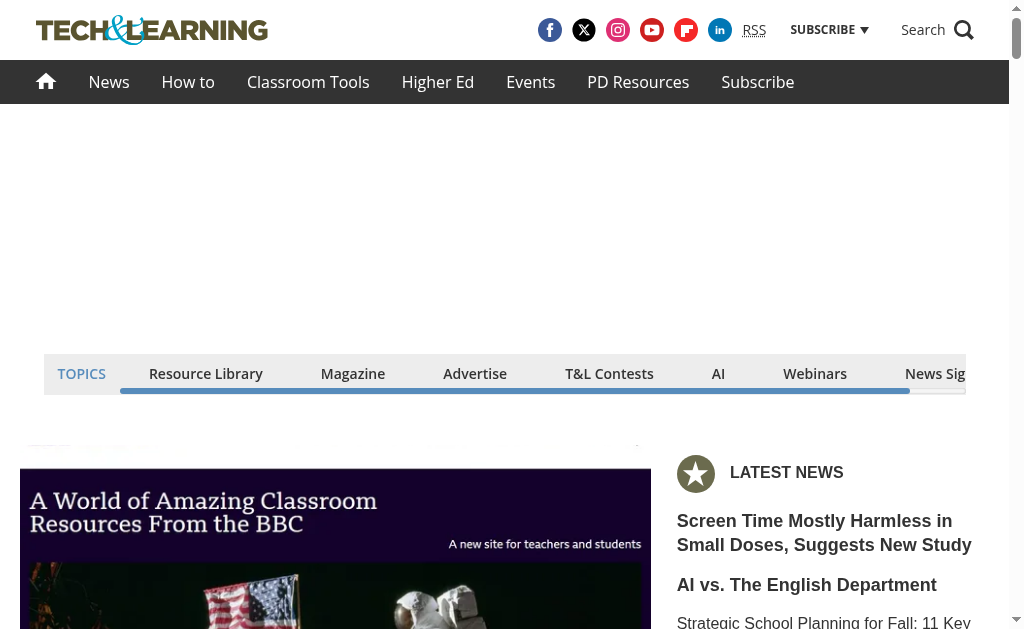Click the TOPICS label

coord(82,374)
